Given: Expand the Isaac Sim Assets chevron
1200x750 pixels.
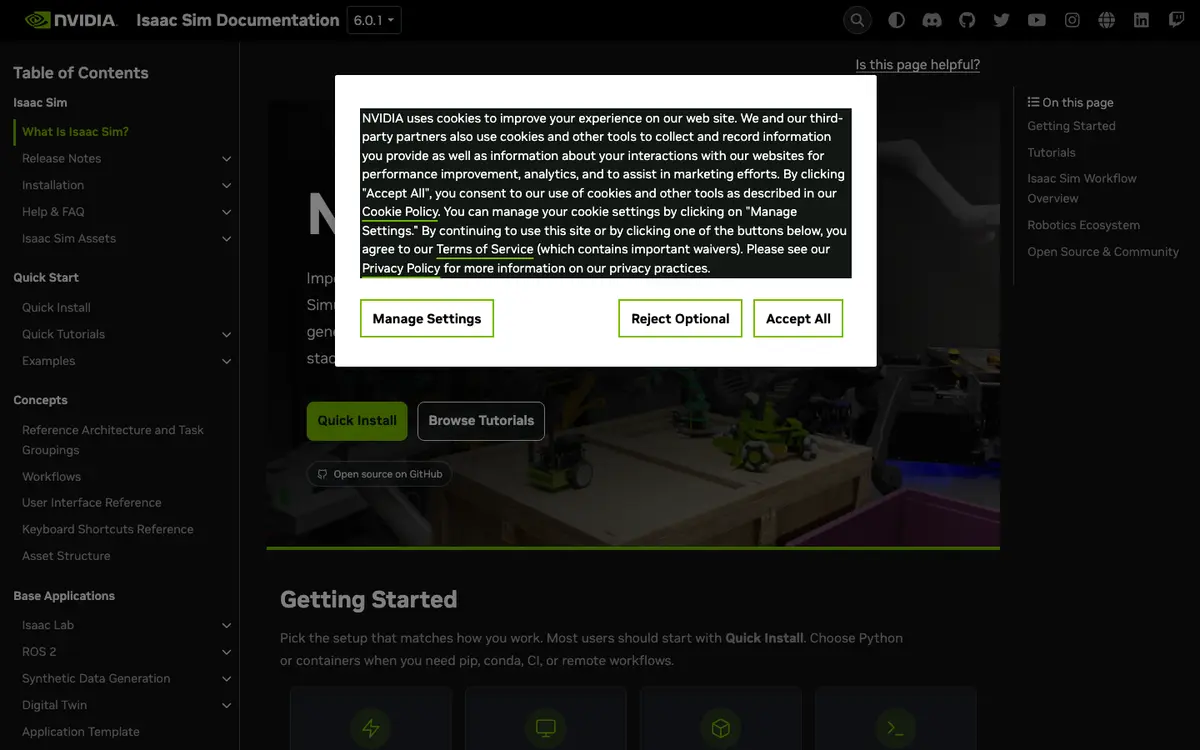Looking at the screenshot, I should click(x=226, y=239).
